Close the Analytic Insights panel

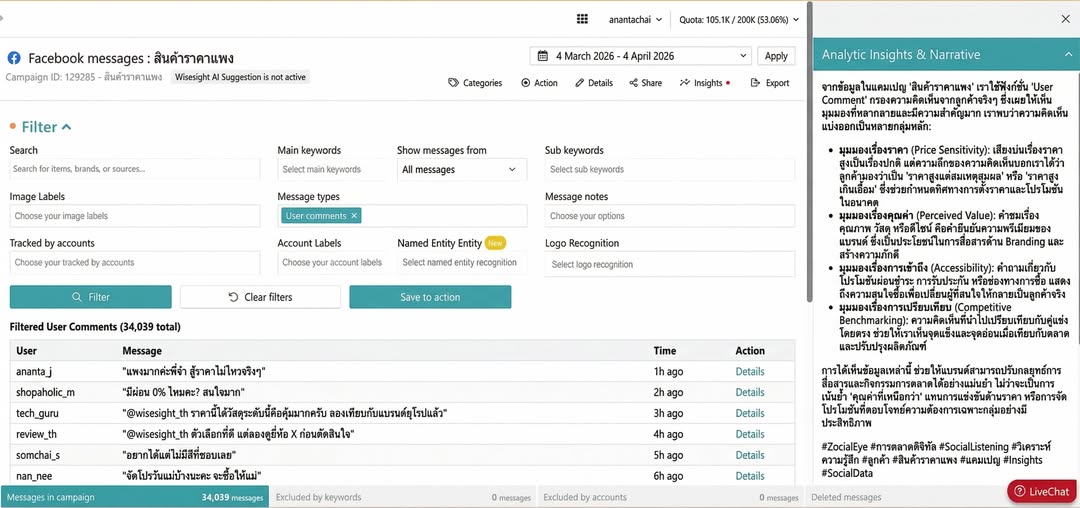point(1065,19)
